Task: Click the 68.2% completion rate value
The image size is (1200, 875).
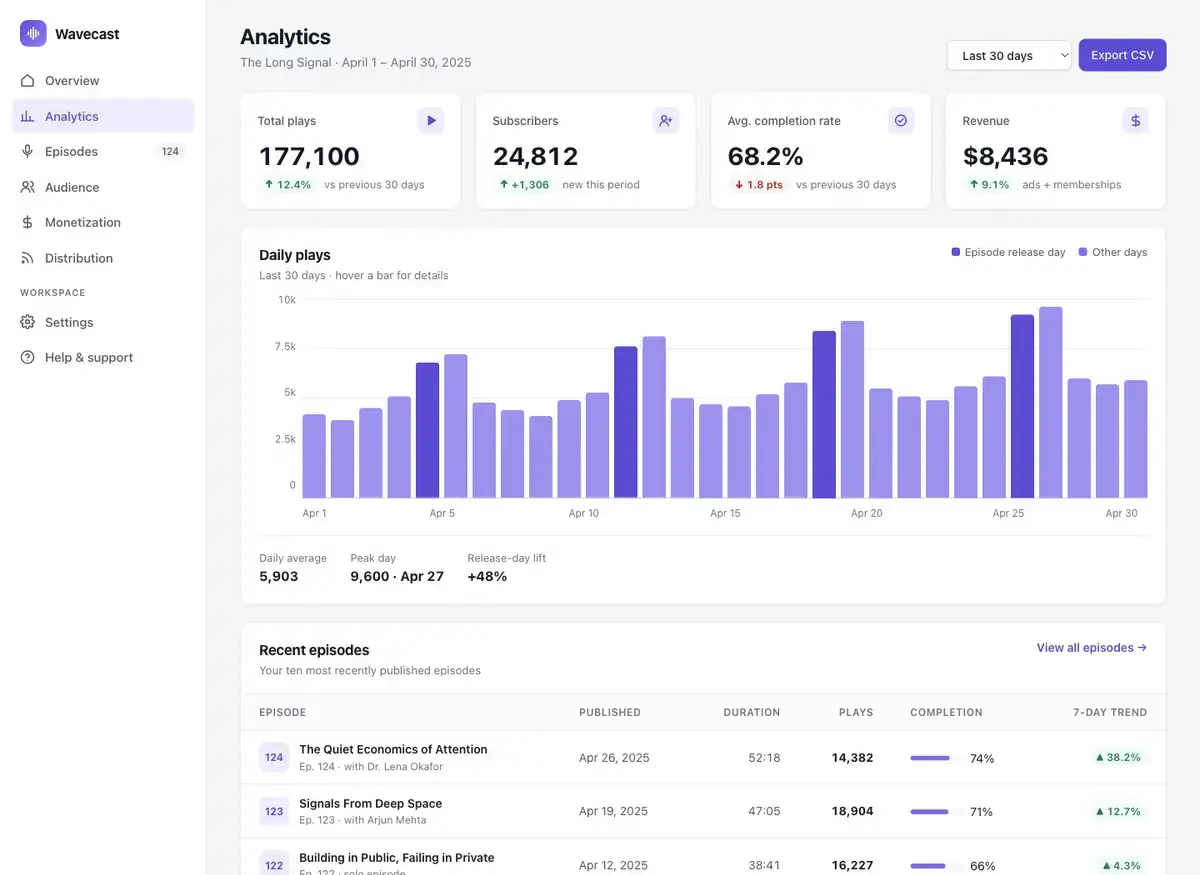Action: (x=765, y=156)
